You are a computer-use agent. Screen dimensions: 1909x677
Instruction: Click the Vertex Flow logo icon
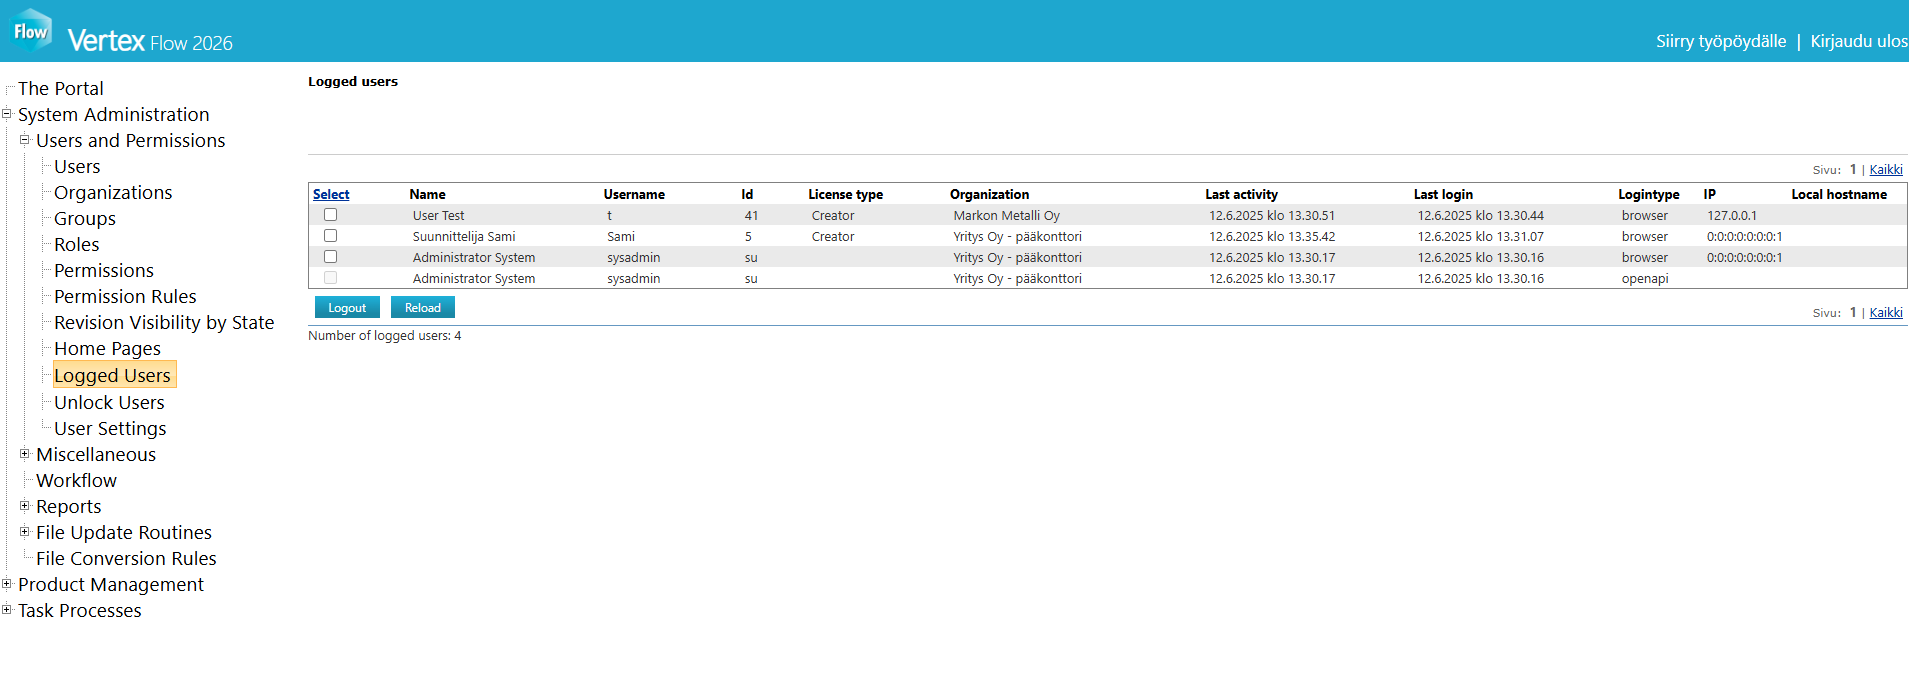click(x=31, y=31)
